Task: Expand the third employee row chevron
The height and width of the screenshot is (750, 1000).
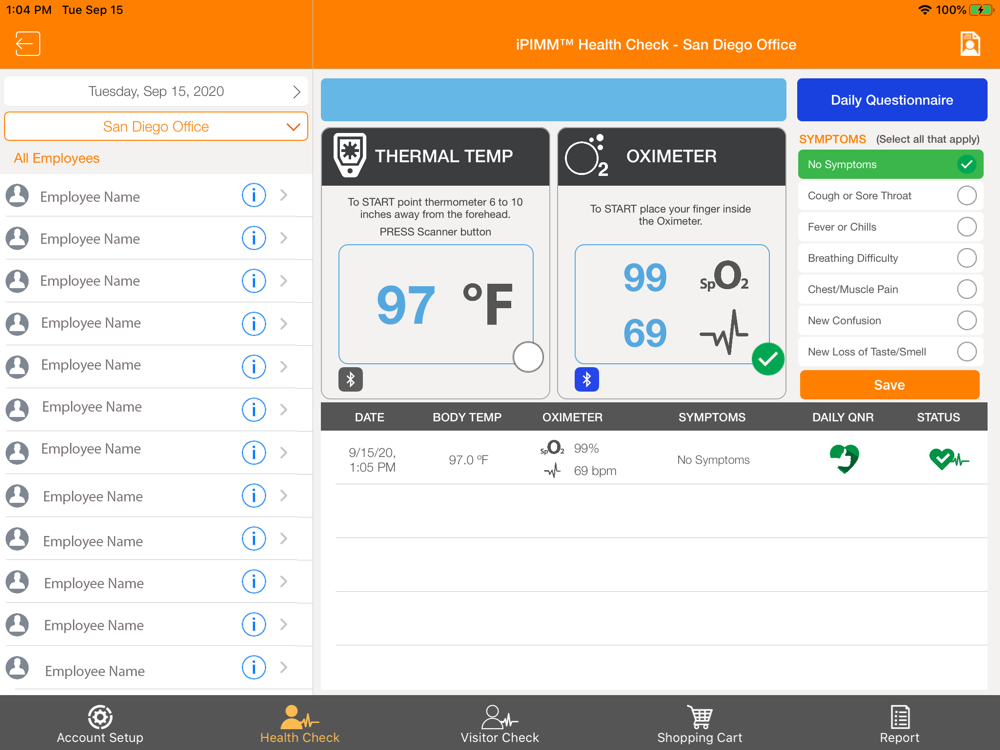Action: (x=284, y=281)
